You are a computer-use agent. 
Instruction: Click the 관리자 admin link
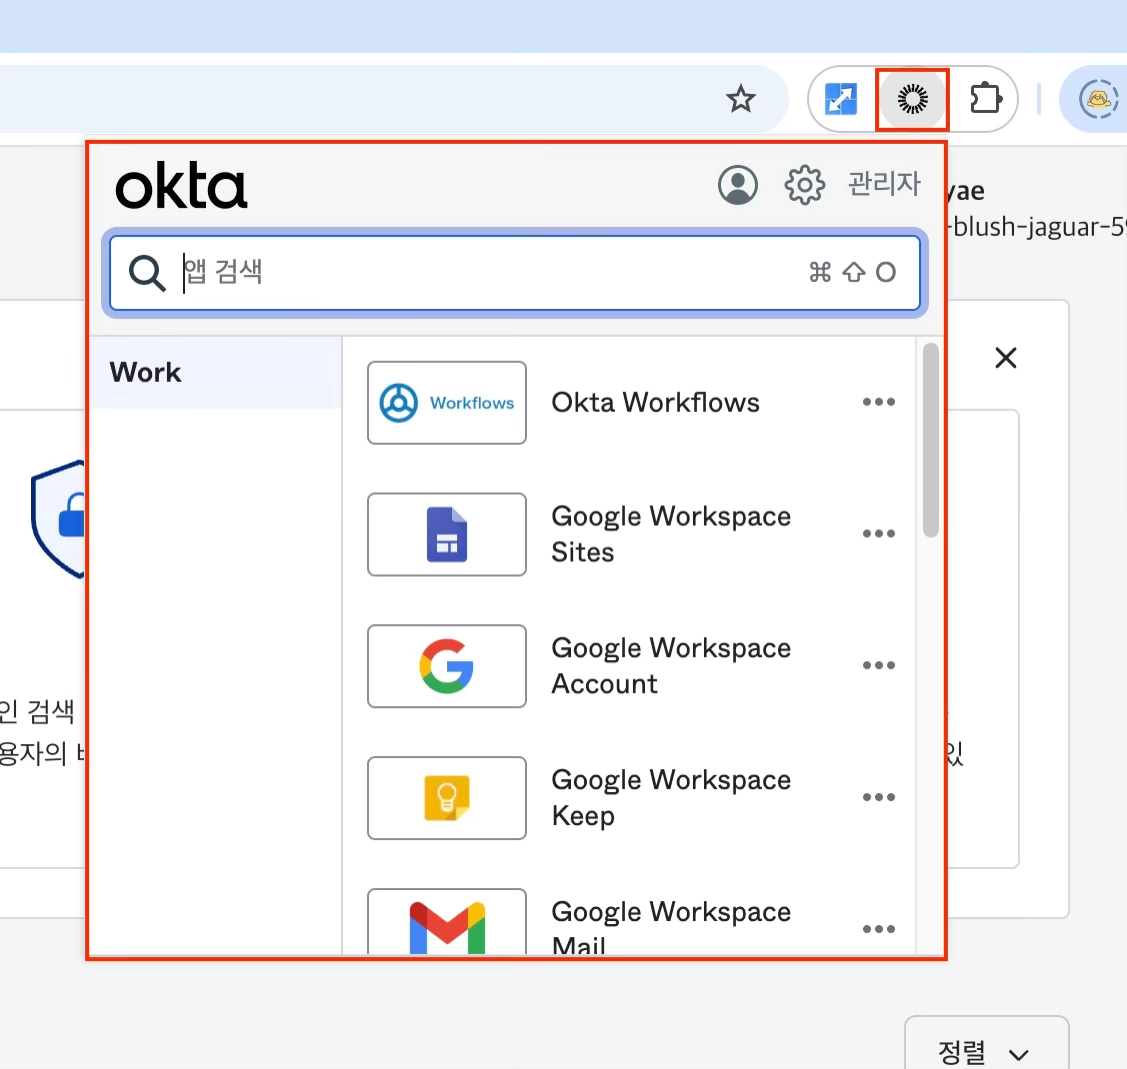click(884, 184)
